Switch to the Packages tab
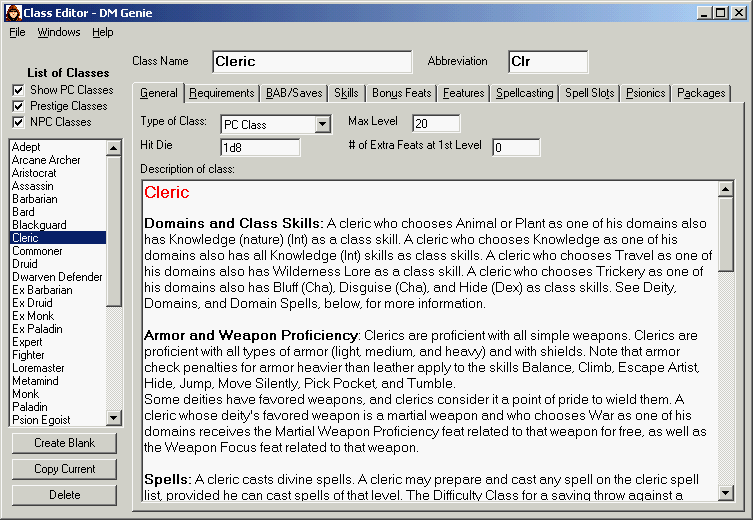Screen dimensions: 753x520 tap(701, 93)
